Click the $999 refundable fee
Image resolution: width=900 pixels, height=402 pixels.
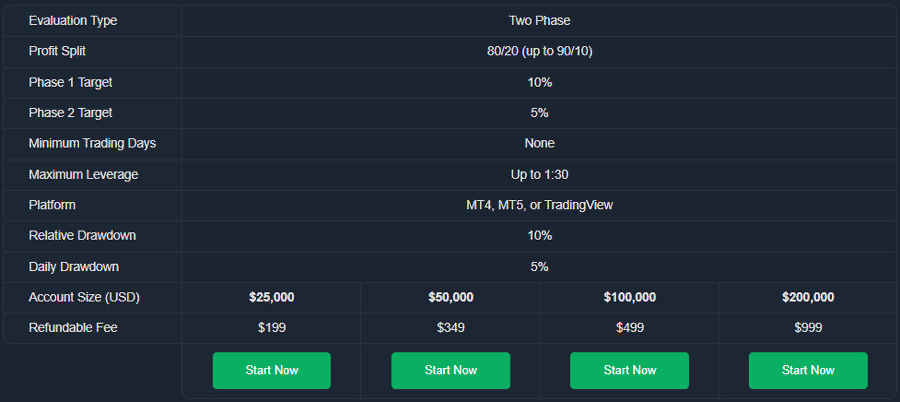pyautogui.click(x=808, y=328)
